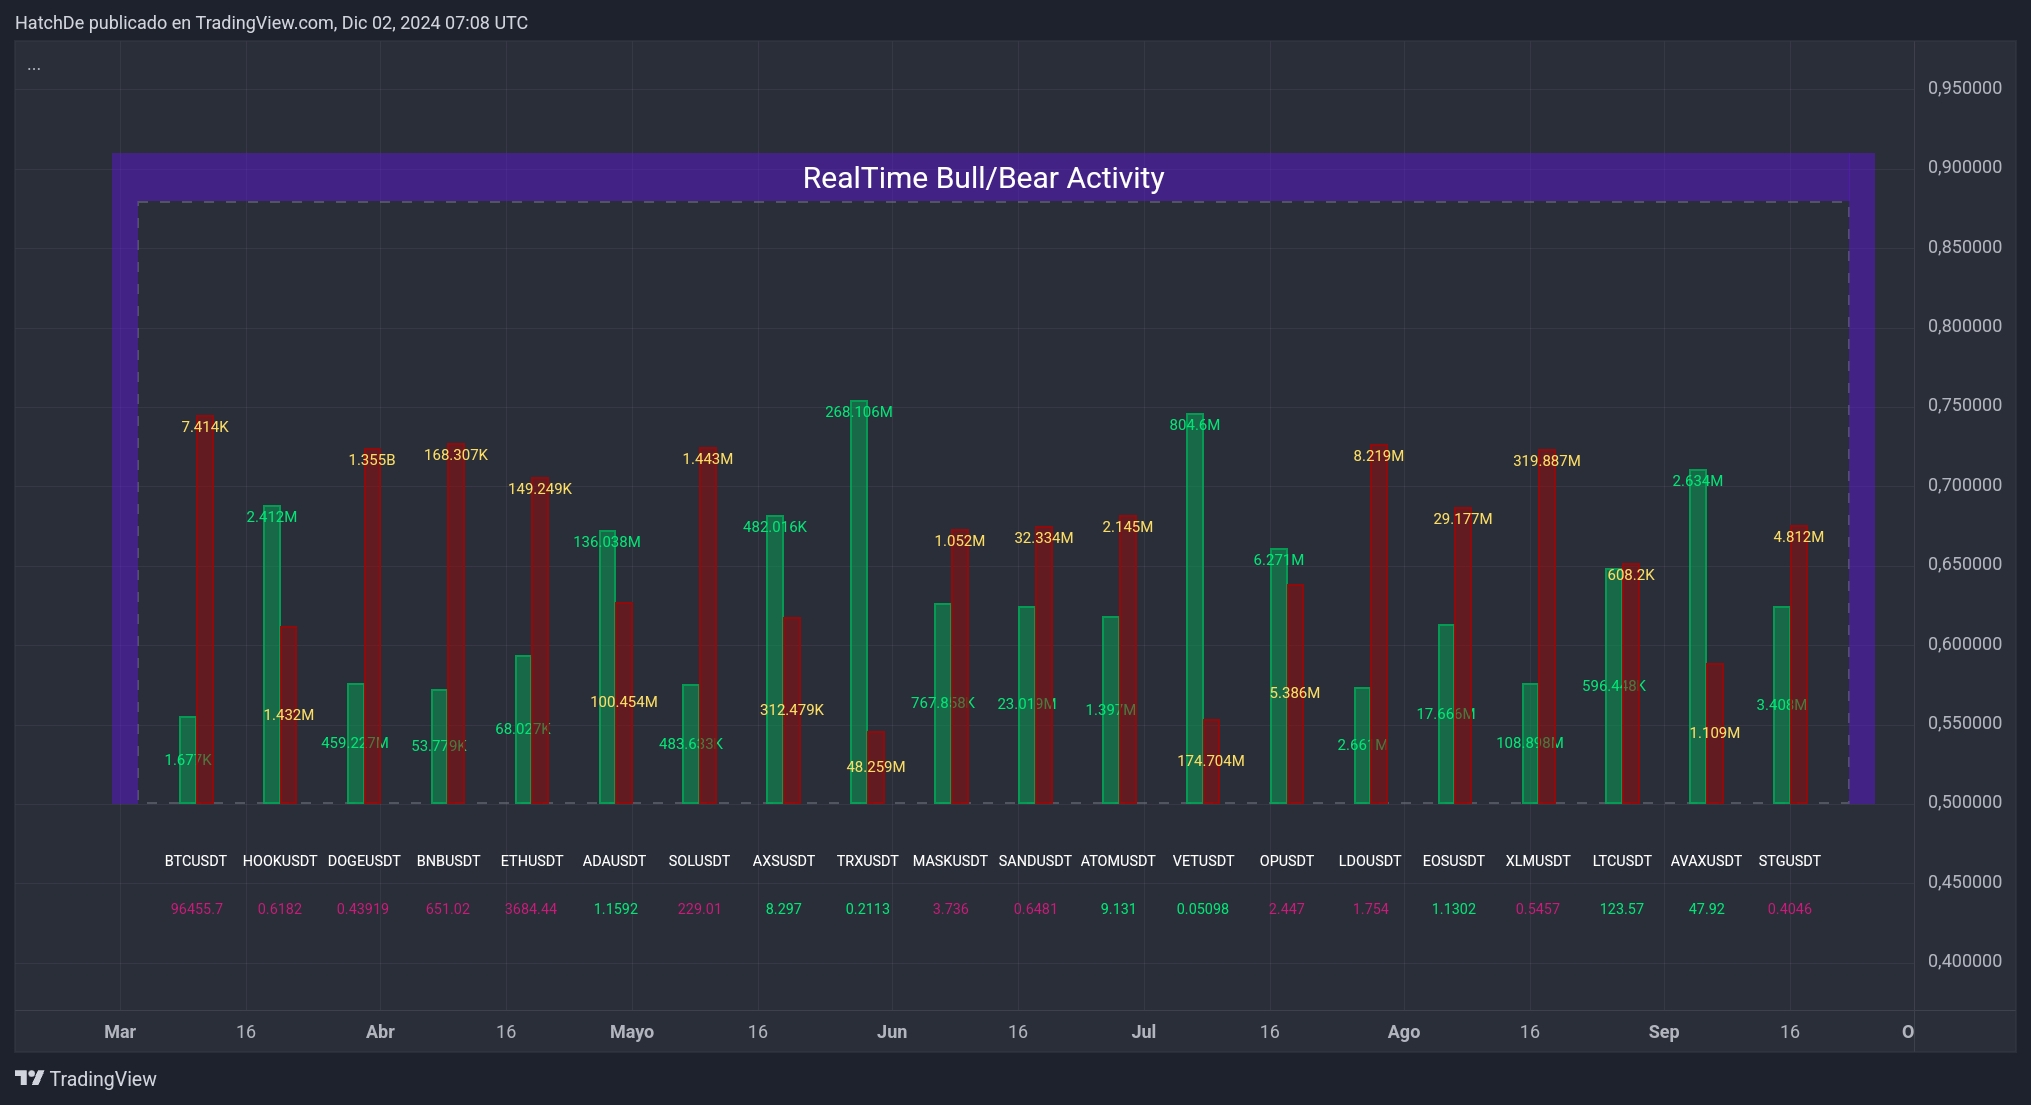Click the Sep label on the time axis
Screen dimensions: 2031x1105
(1664, 1031)
